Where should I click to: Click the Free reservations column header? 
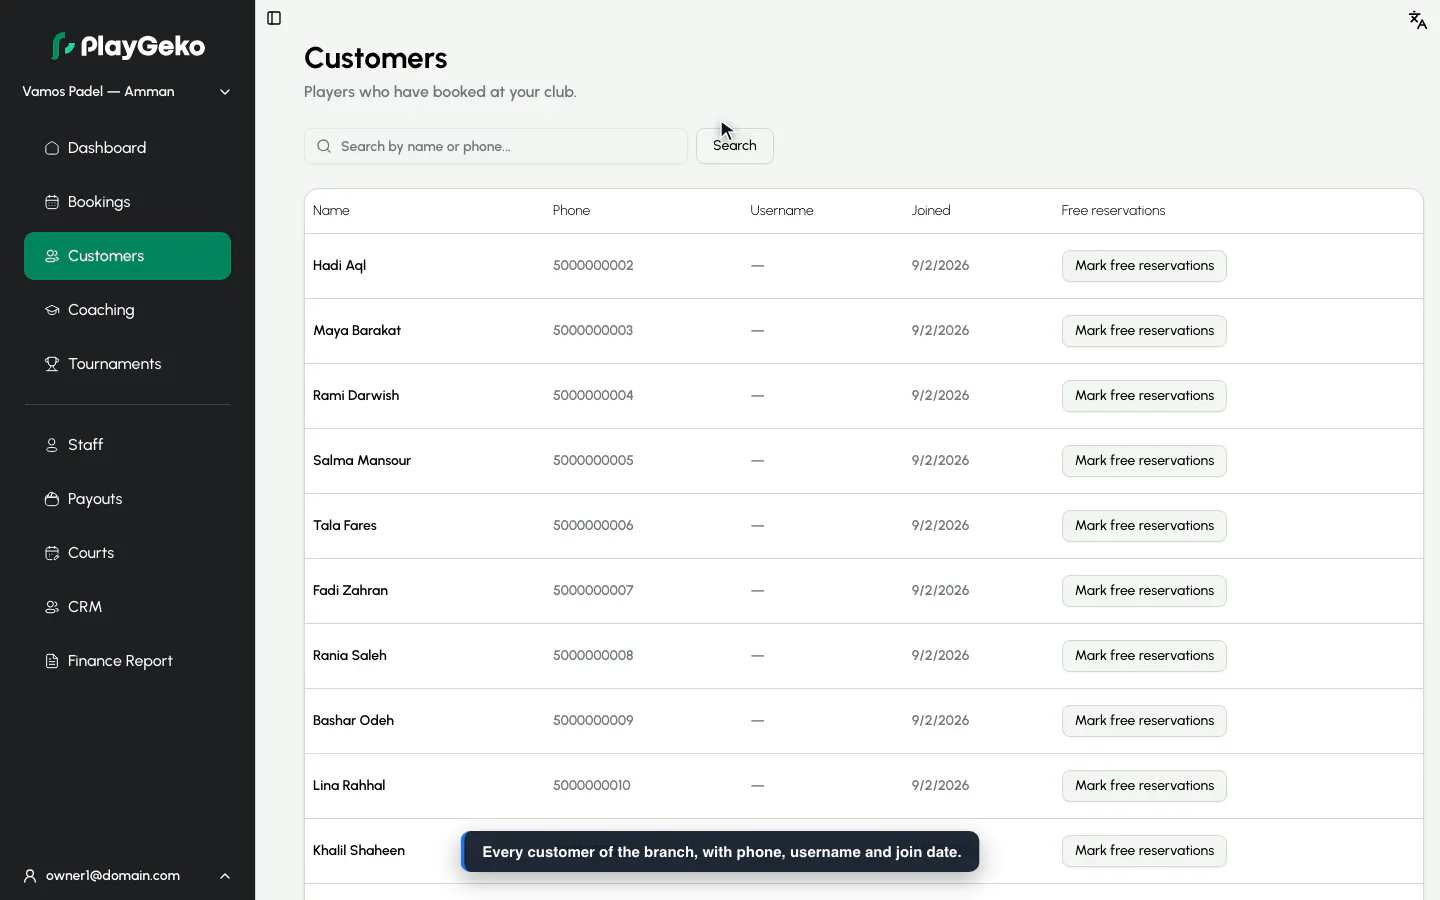1113,211
